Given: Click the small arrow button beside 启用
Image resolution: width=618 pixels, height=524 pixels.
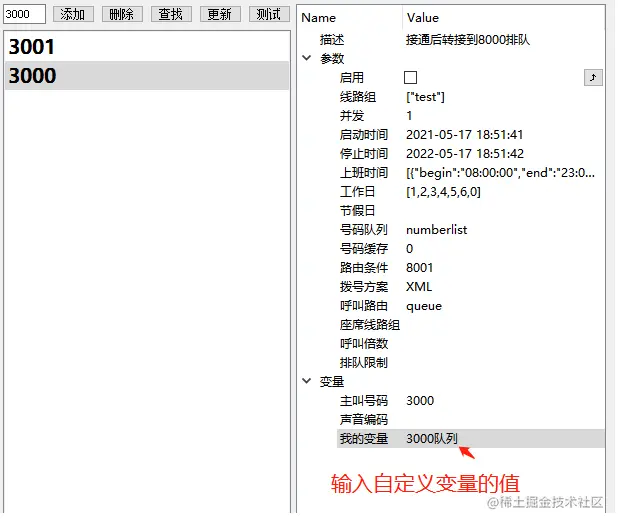Looking at the screenshot, I should [x=593, y=77].
